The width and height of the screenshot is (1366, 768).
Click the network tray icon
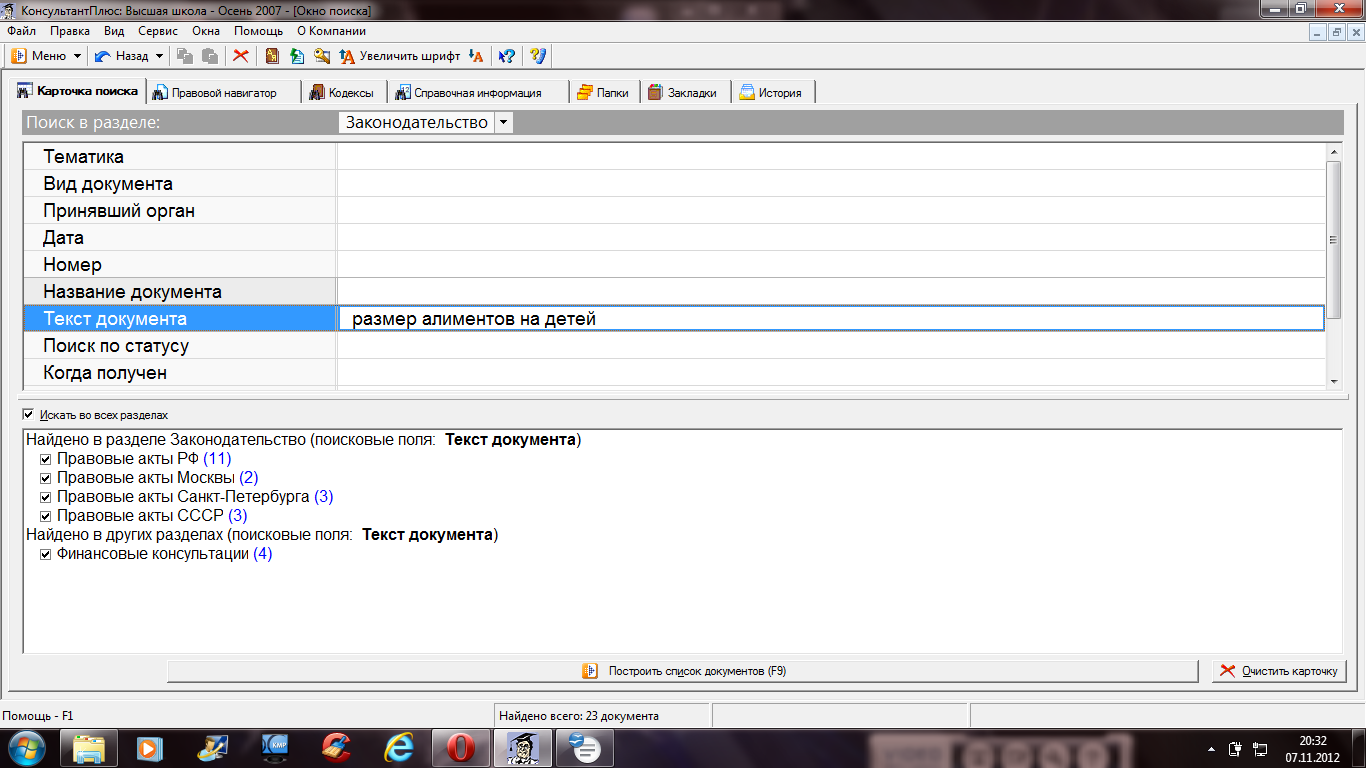[1260, 748]
